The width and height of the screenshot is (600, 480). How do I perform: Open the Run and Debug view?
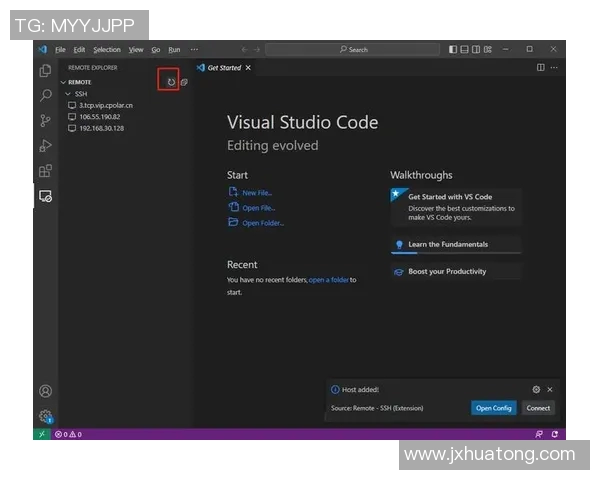(45, 146)
